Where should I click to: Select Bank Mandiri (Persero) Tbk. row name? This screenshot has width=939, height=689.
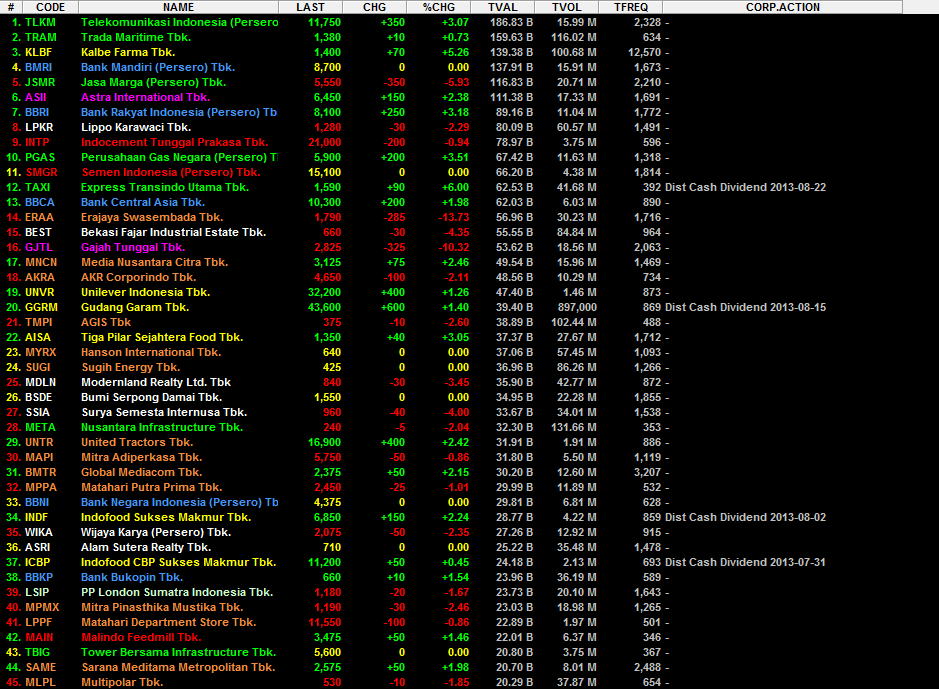click(157, 67)
